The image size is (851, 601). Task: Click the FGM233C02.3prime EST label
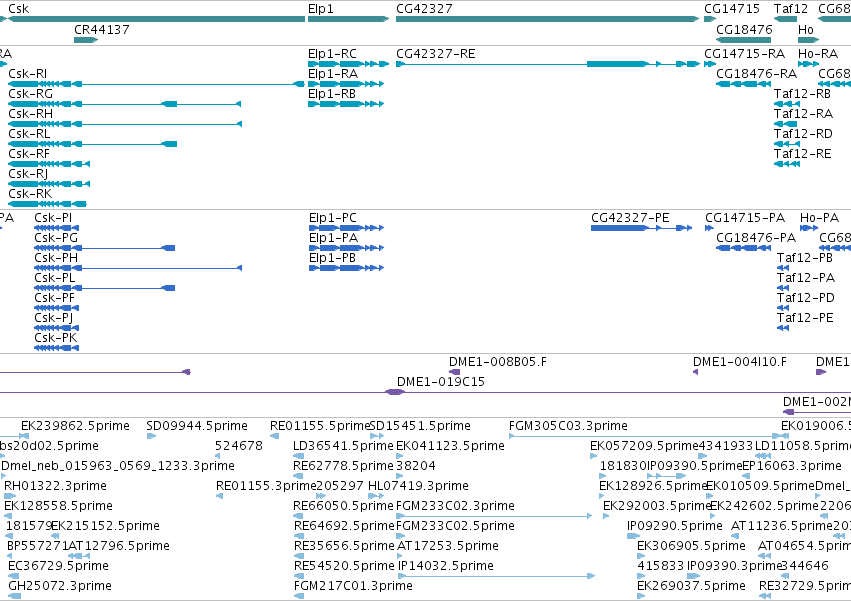pyautogui.click(x=455, y=506)
